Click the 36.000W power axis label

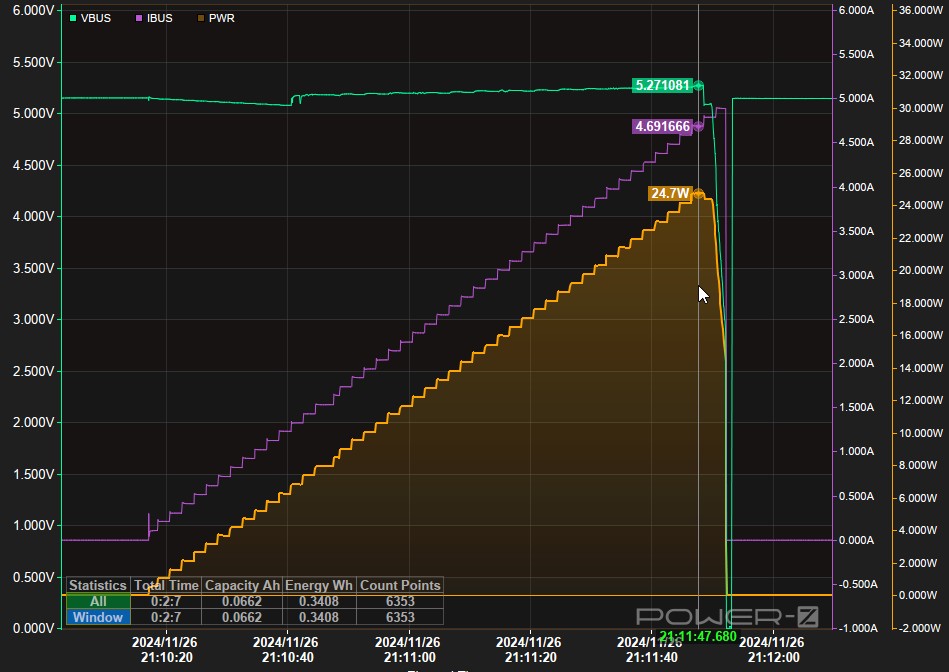(921, 10)
